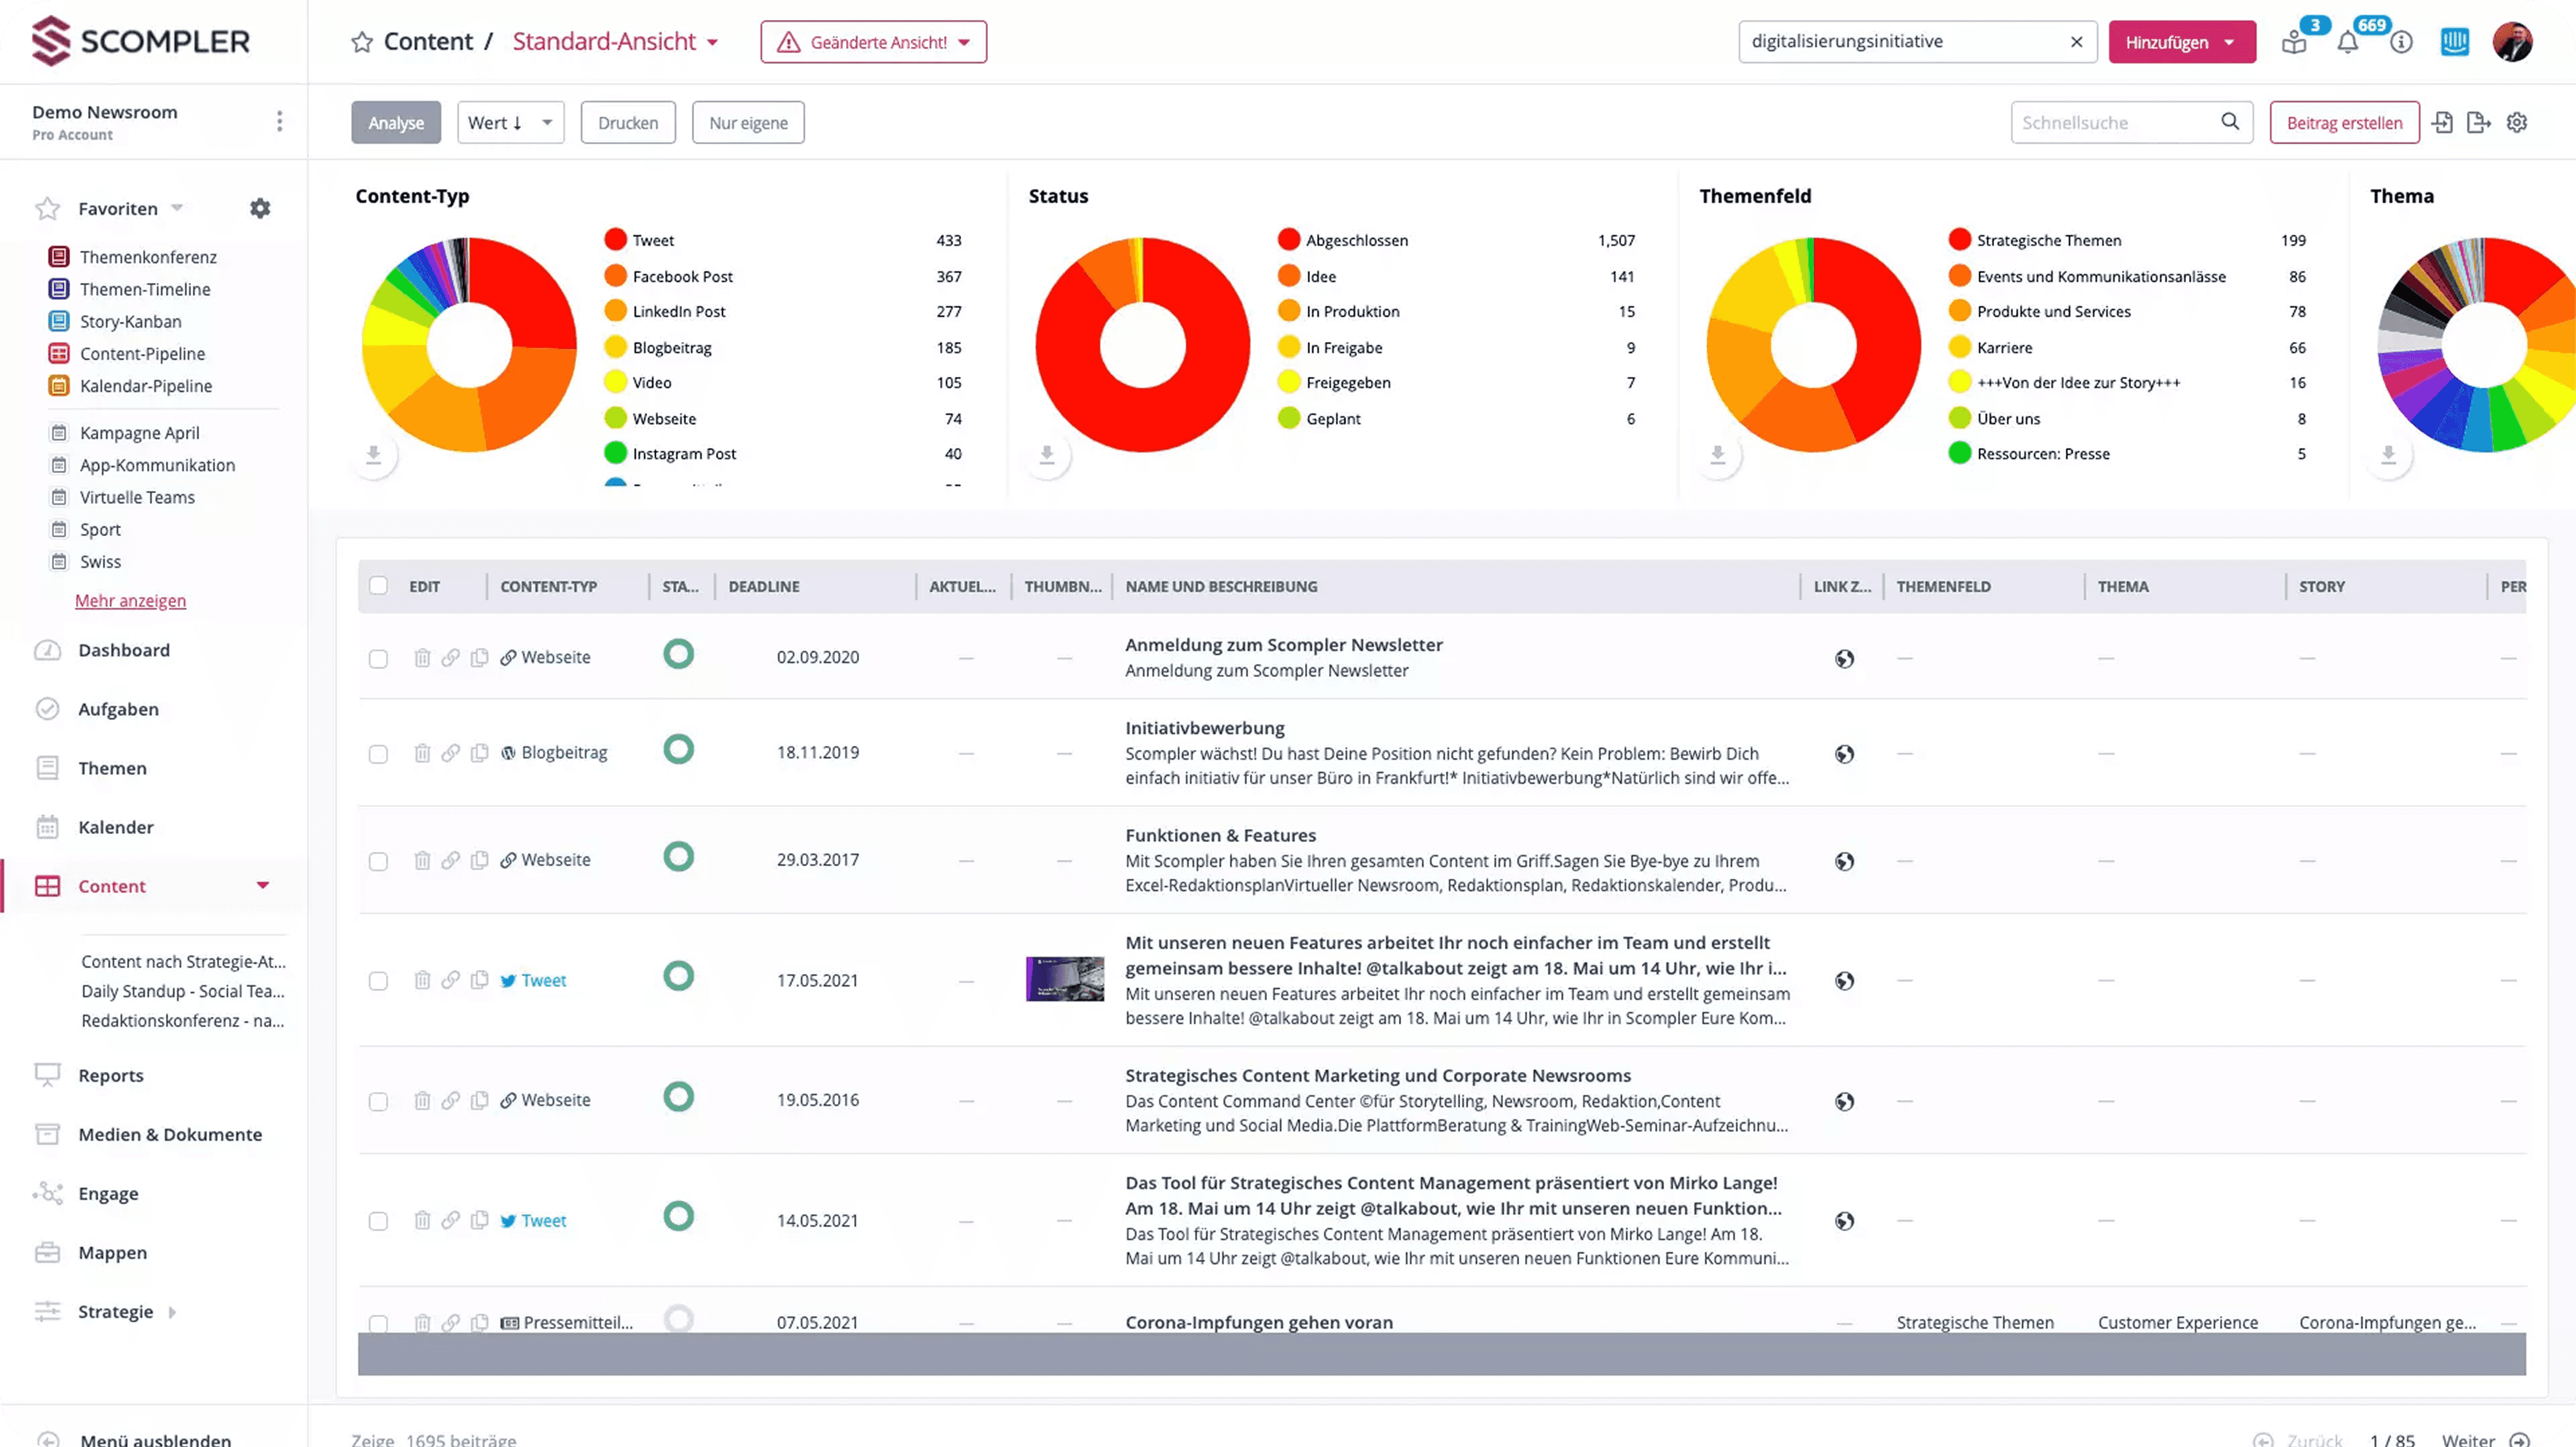This screenshot has width=2576, height=1447.
Task: Open Dashboard in the sidebar
Action: coord(124,650)
